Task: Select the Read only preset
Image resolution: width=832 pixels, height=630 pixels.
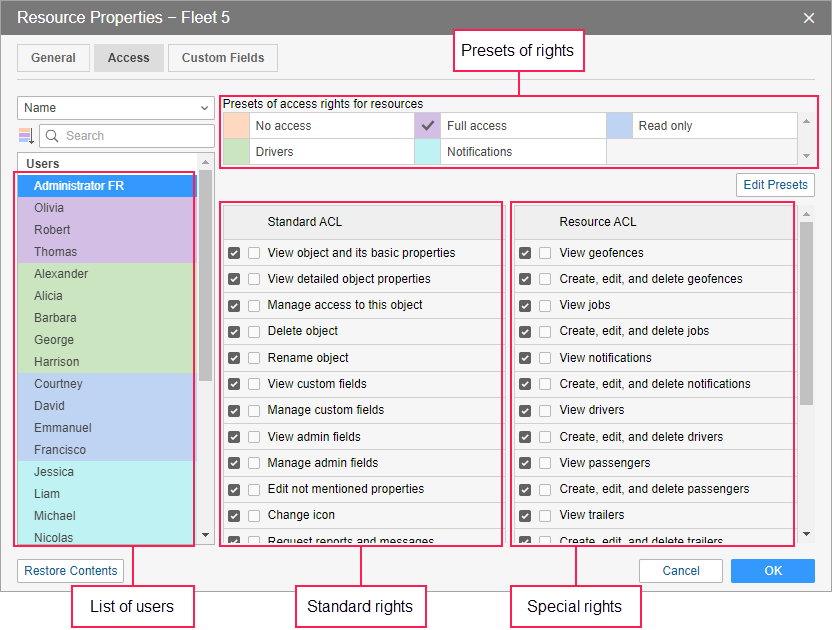Action: tap(665, 126)
